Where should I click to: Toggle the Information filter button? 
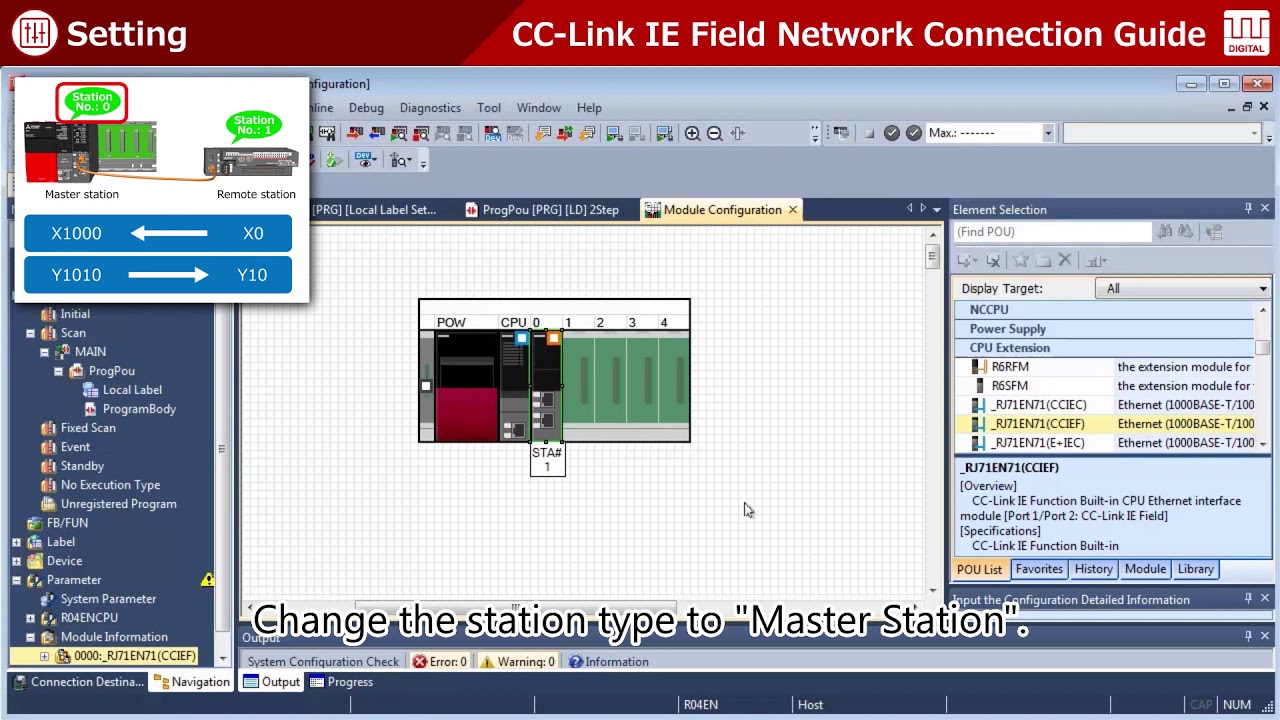pos(609,662)
